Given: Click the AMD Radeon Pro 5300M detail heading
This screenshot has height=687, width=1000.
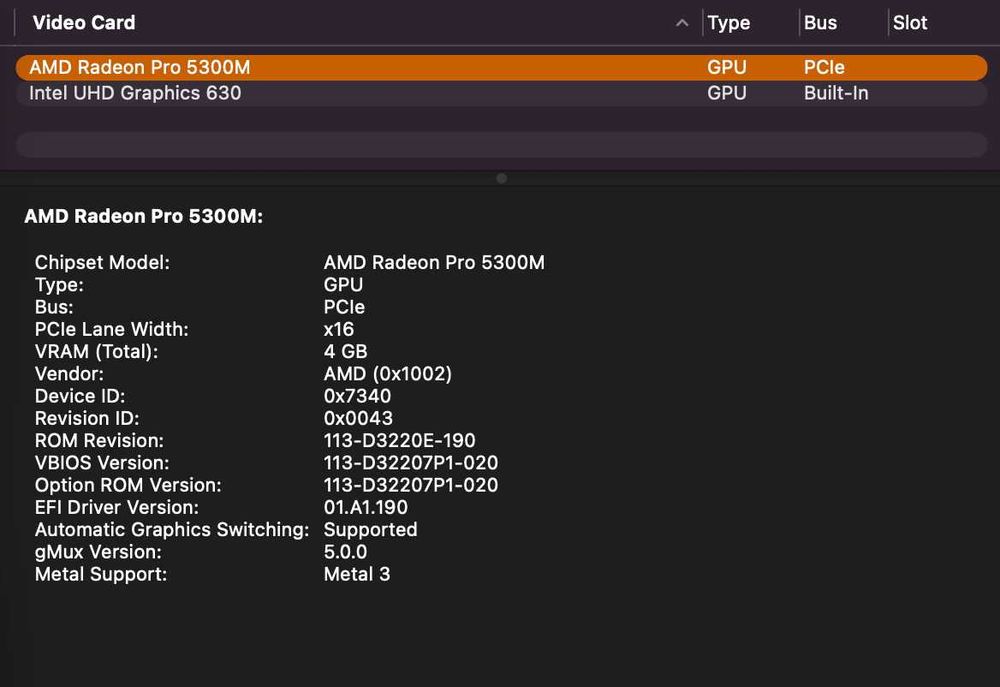Looking at the screenshot, I should 143,216.
